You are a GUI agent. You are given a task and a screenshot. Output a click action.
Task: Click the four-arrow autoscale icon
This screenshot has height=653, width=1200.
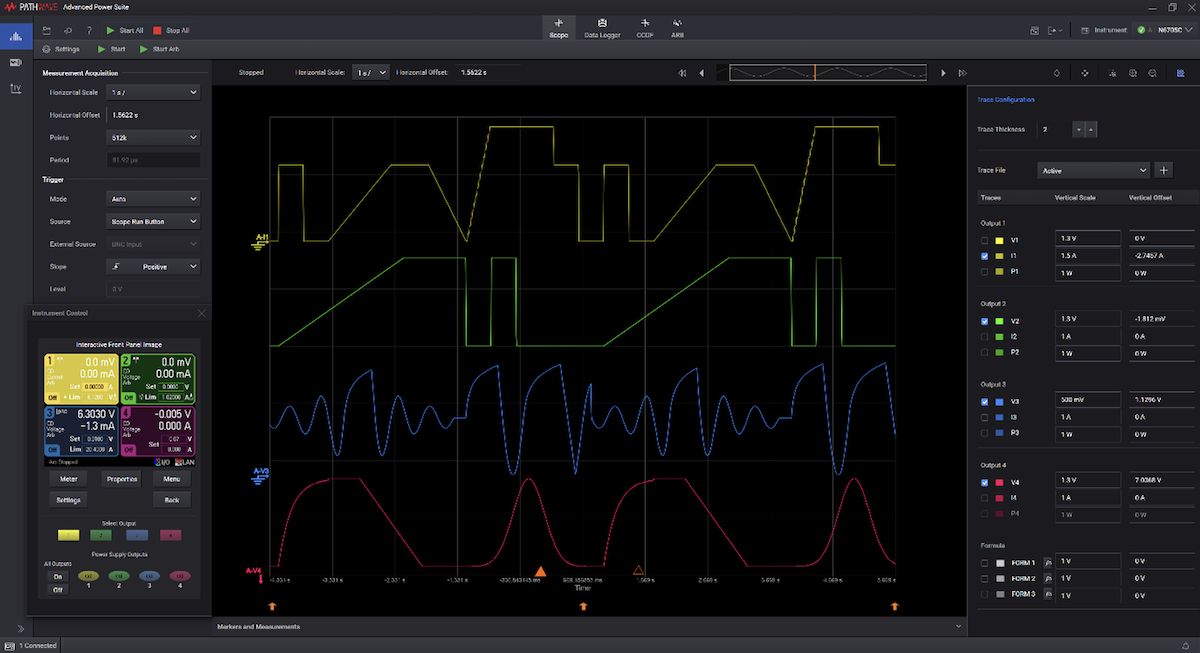1085,73
